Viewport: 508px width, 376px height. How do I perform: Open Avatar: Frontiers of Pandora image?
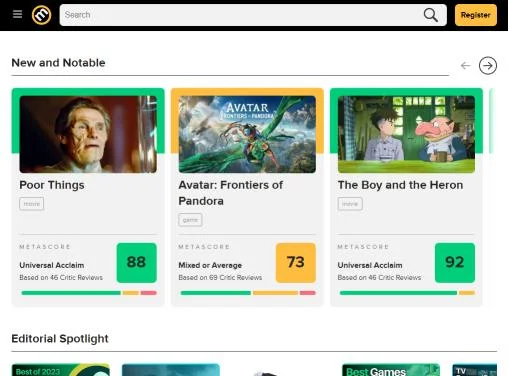(x=247, y=134)
